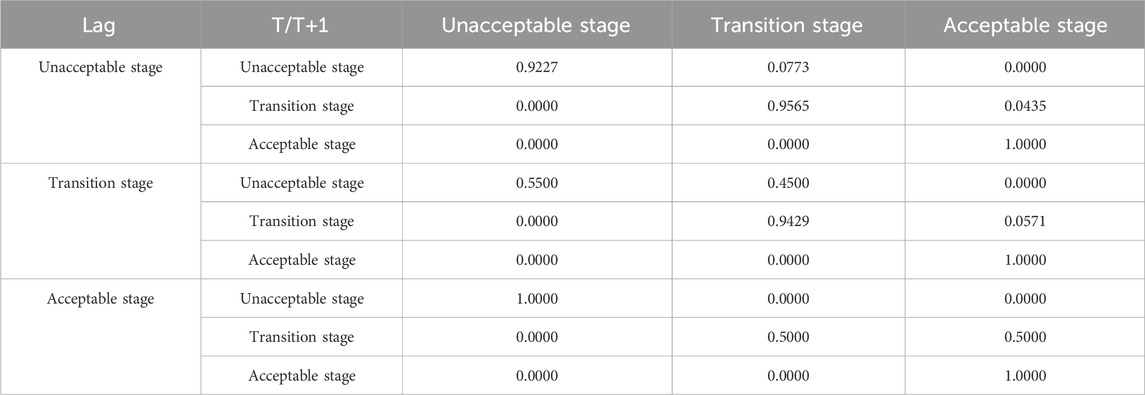Image resolution: width=1145 pixels, height=395 pixels.
Task: Select the Unacceptable stage lag row label
Action: (101, 68)
